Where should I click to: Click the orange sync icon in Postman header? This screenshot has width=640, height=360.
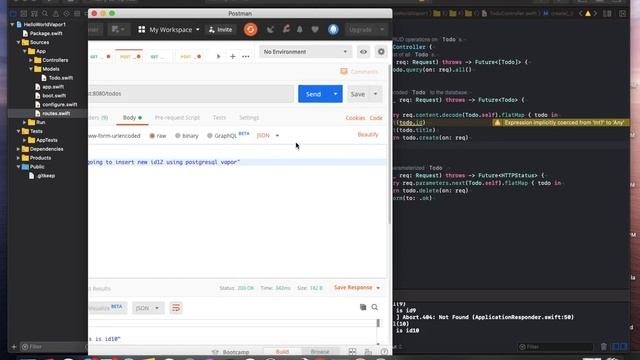tap(250, 29)
